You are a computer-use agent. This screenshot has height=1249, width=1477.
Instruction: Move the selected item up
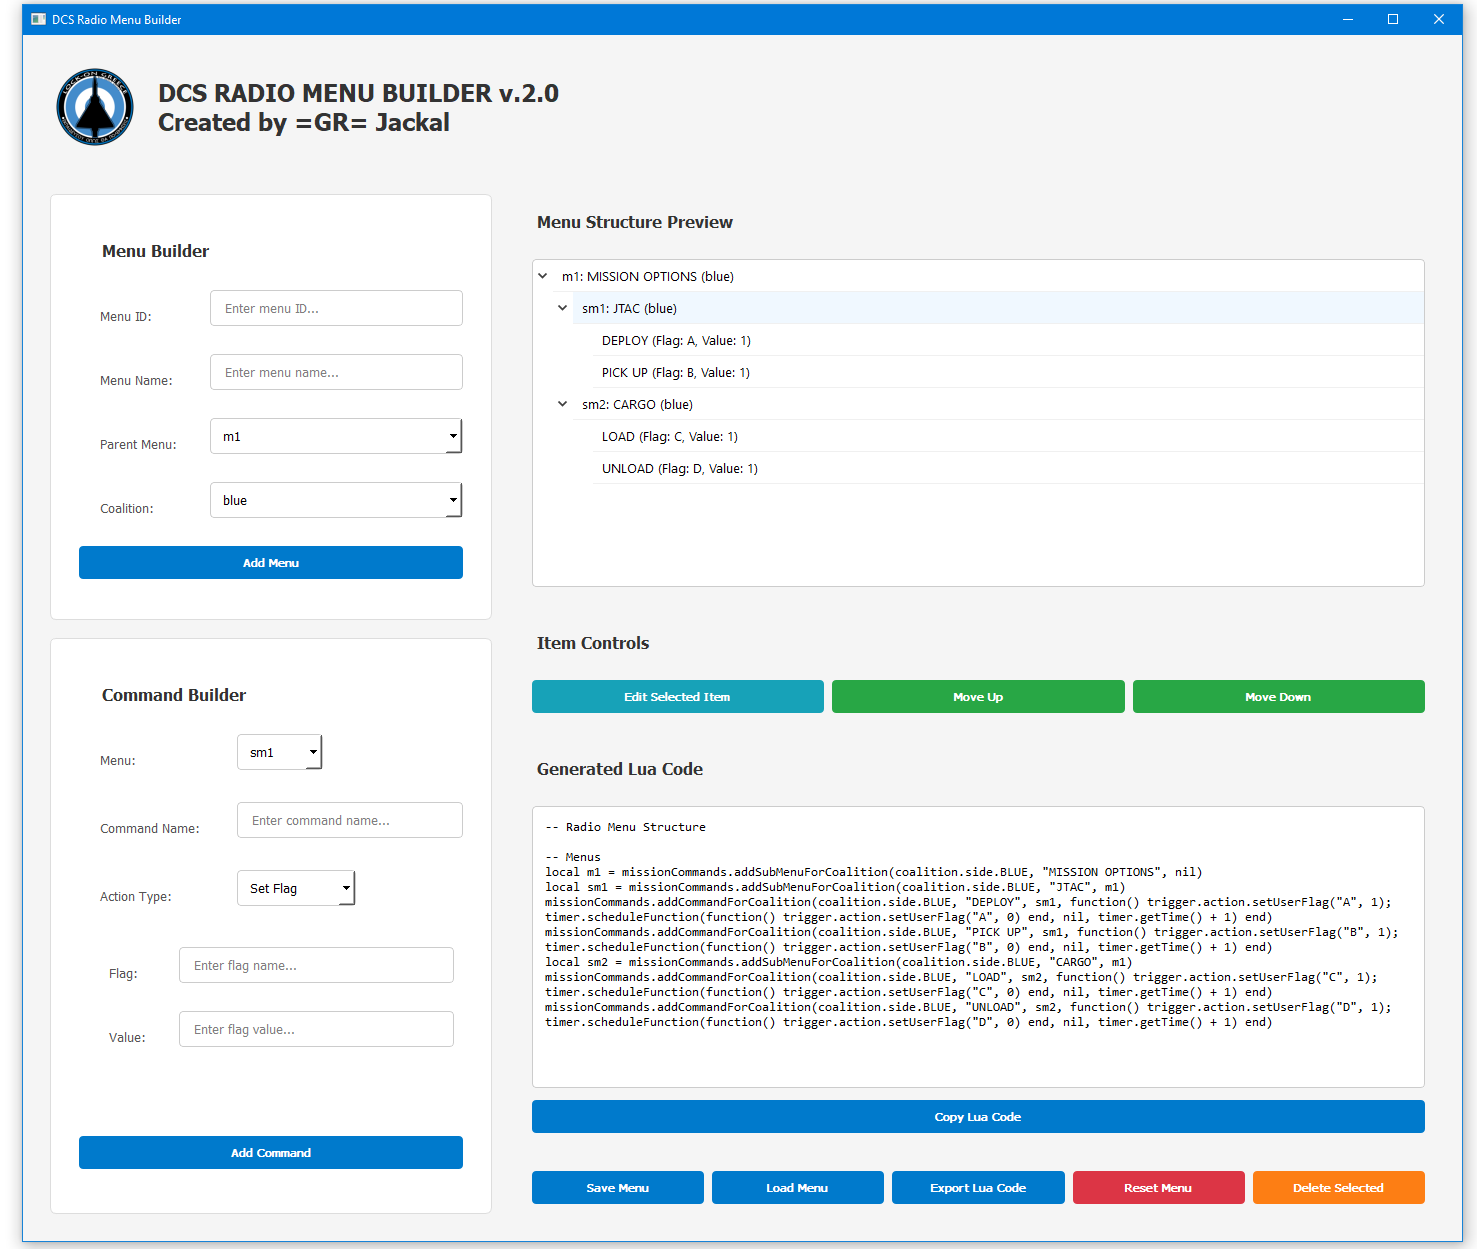[x=978, y=697]
